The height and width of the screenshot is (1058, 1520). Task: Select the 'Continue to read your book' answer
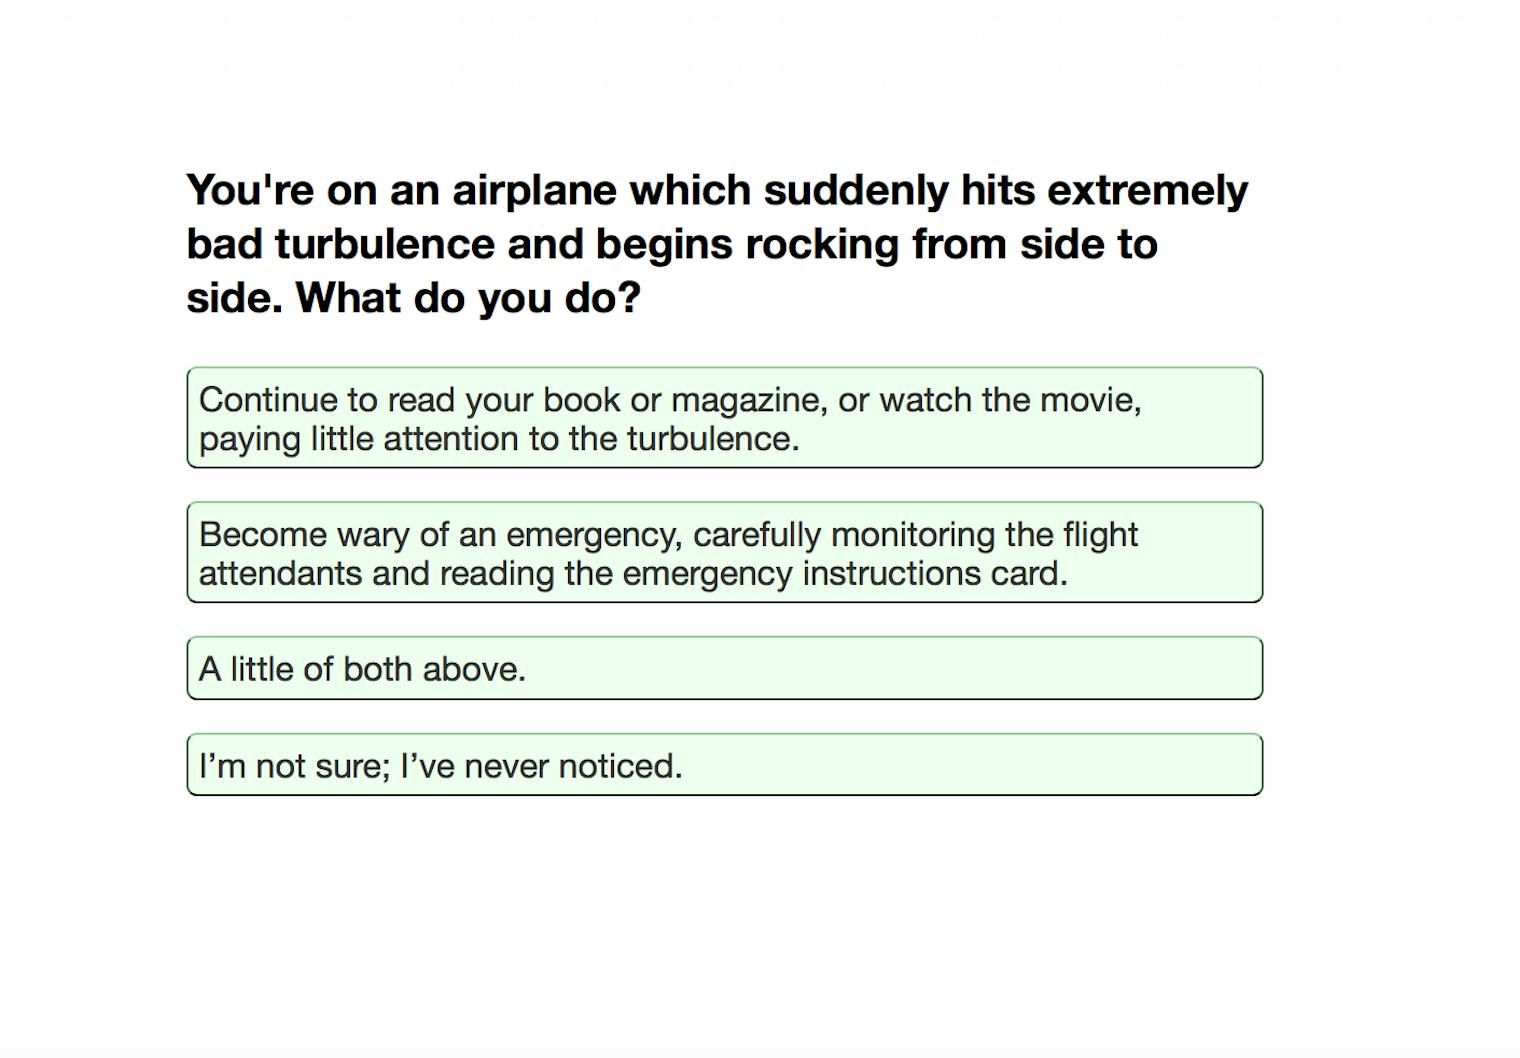[x=724, y=418]
